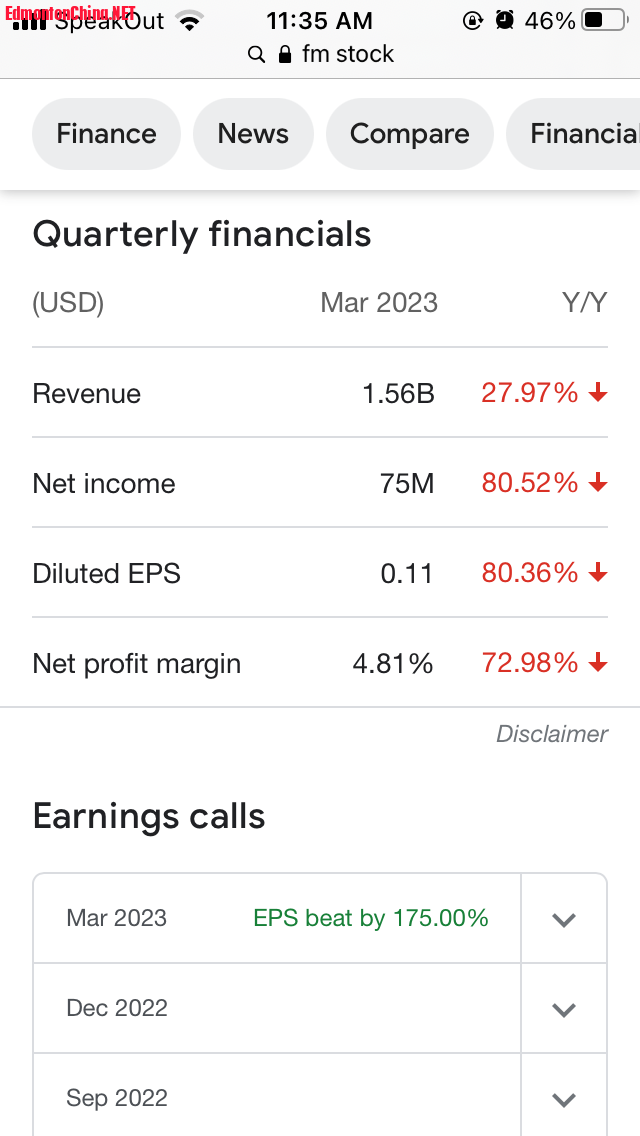The image size is (640, 1136).
Task: Tap the battery icon in status bar
Action: click(604, 20)
